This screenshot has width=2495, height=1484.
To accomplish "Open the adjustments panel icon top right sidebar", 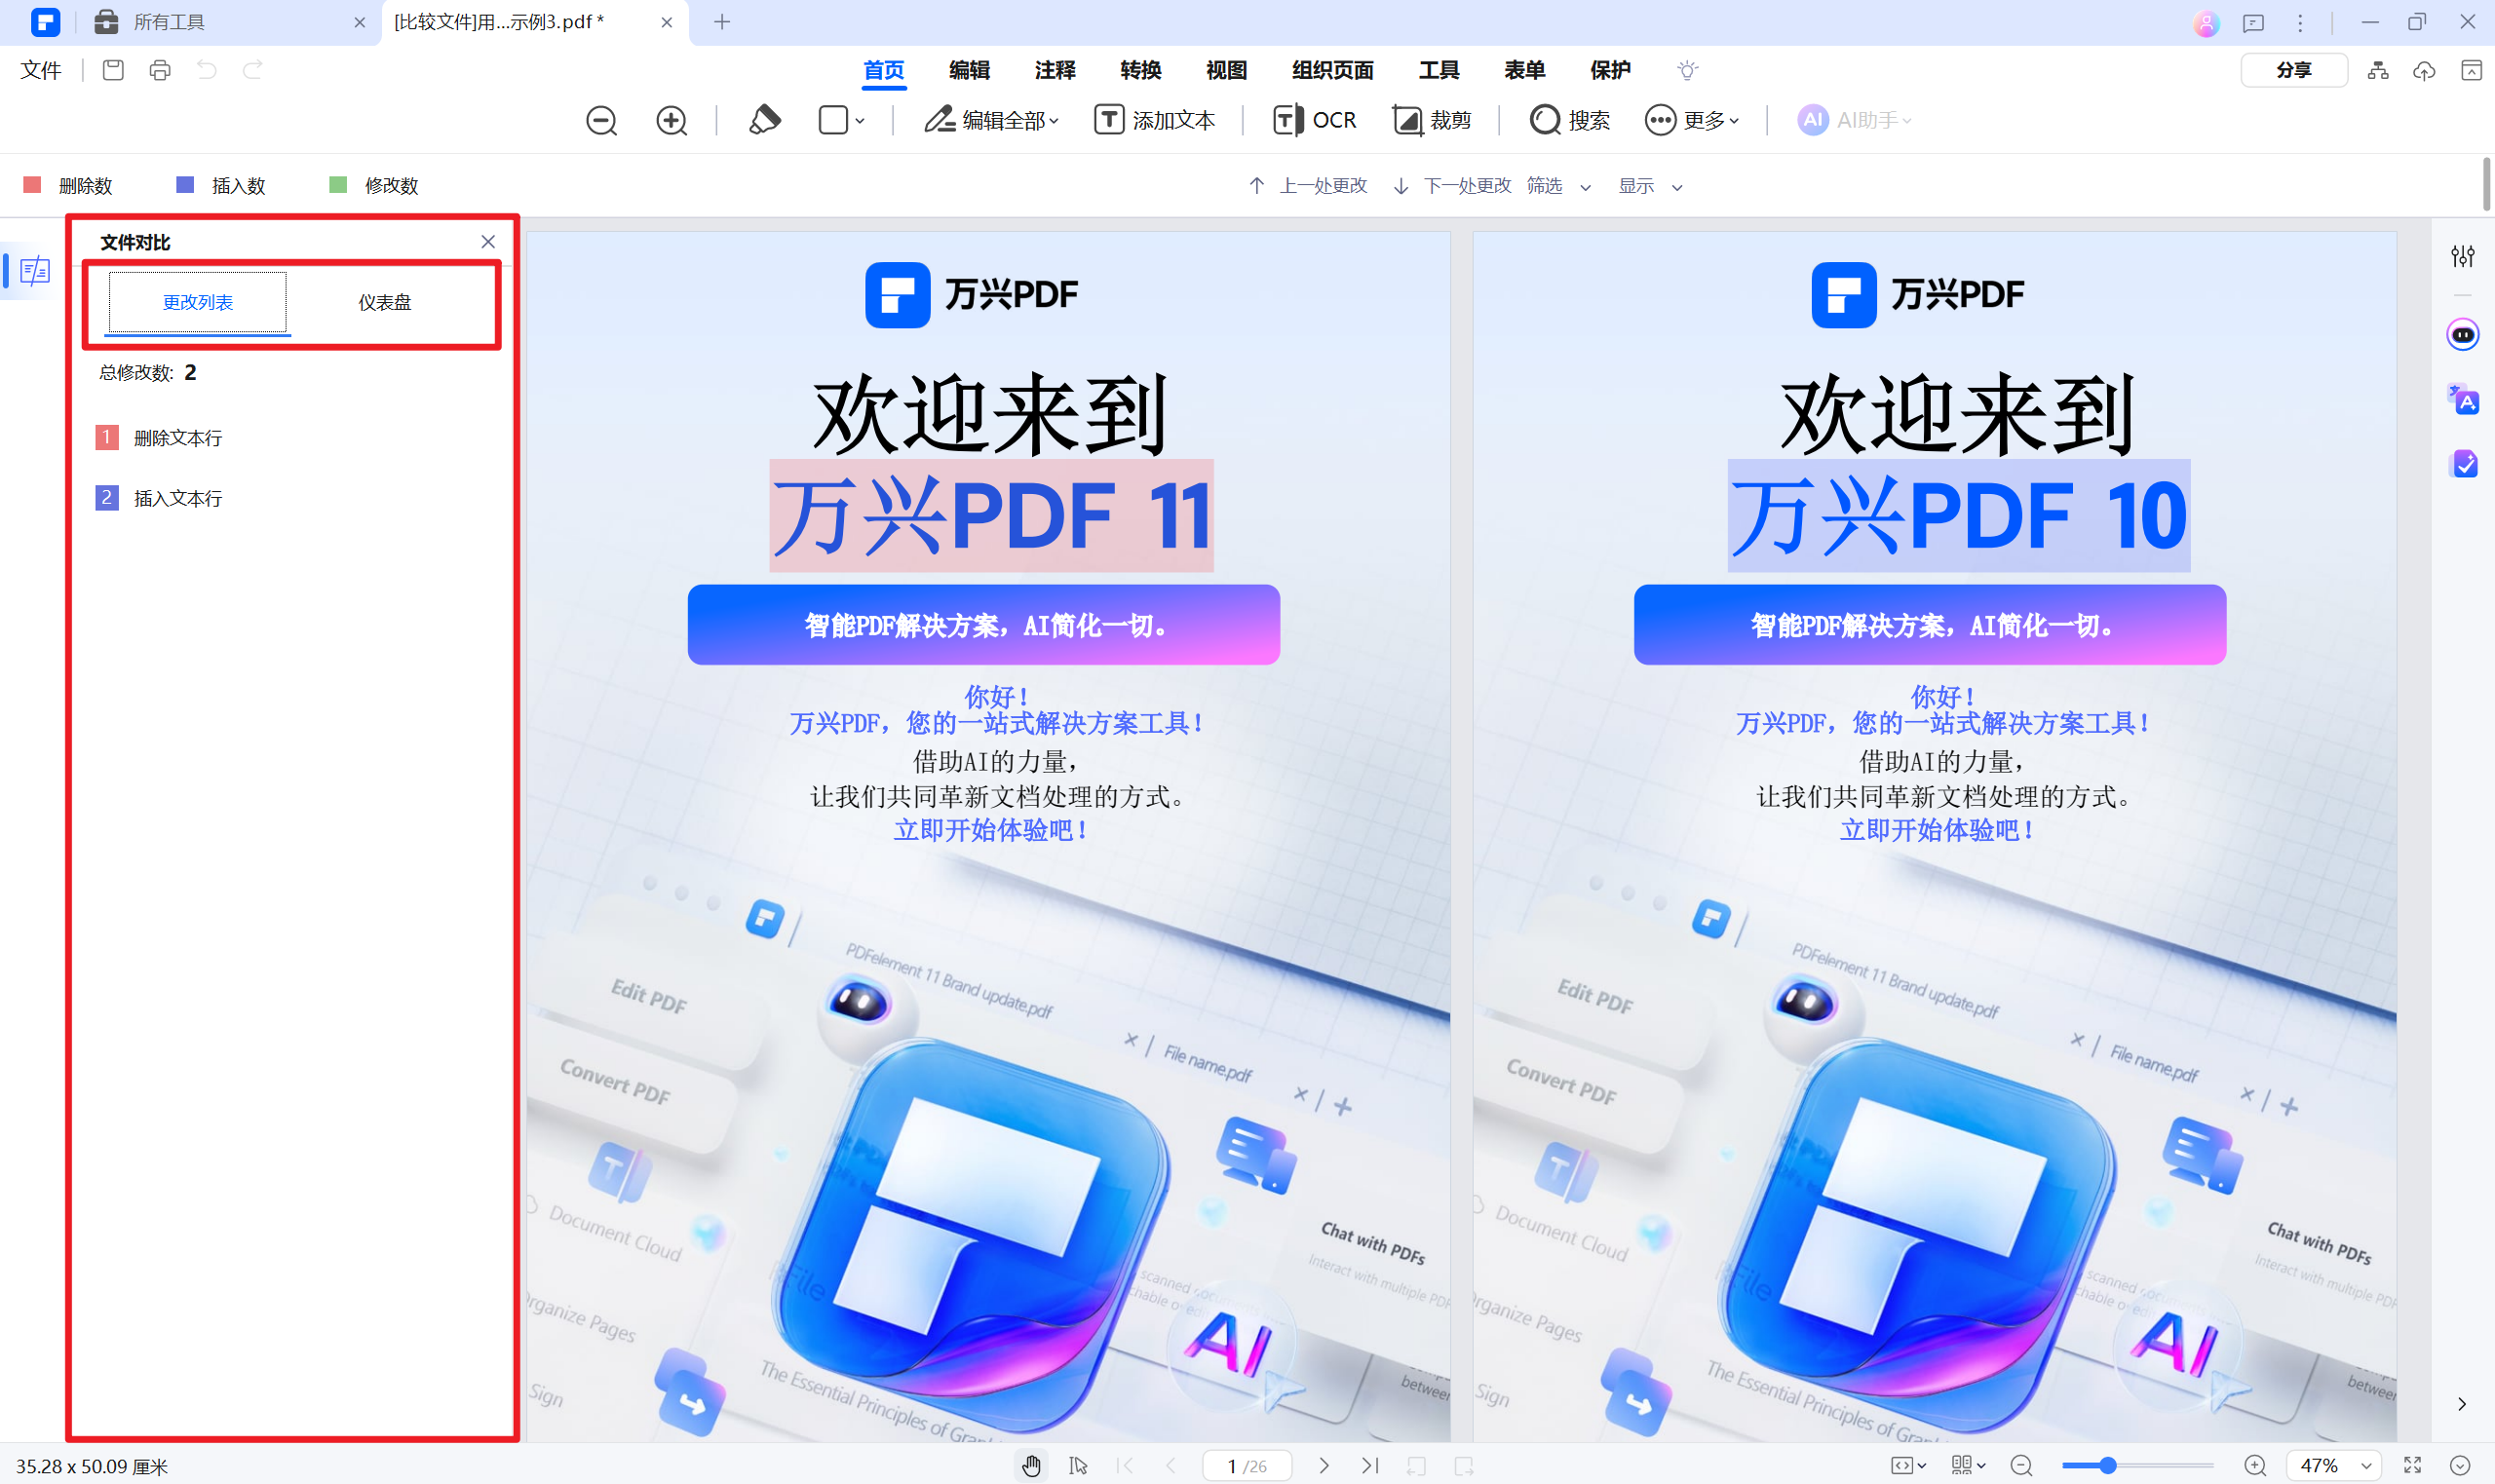I will tap(2462, 256).
